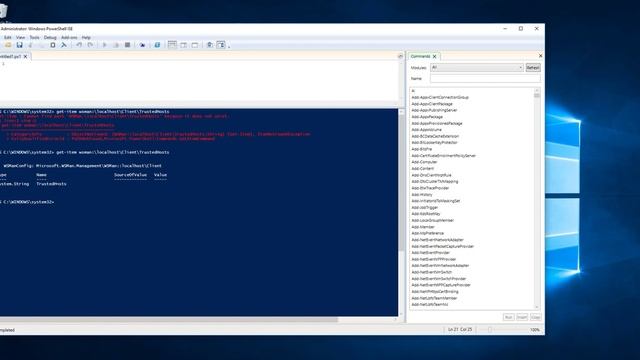The width and height of the screenshot is (640, 360).
Task: Run the script with the play icon
Action: 104,45
